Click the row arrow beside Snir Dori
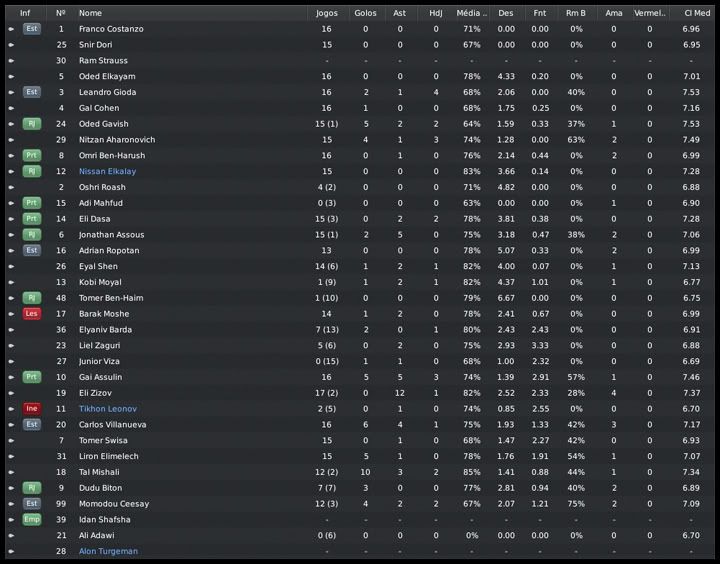 pyautogui.click(x=11, y=45)
